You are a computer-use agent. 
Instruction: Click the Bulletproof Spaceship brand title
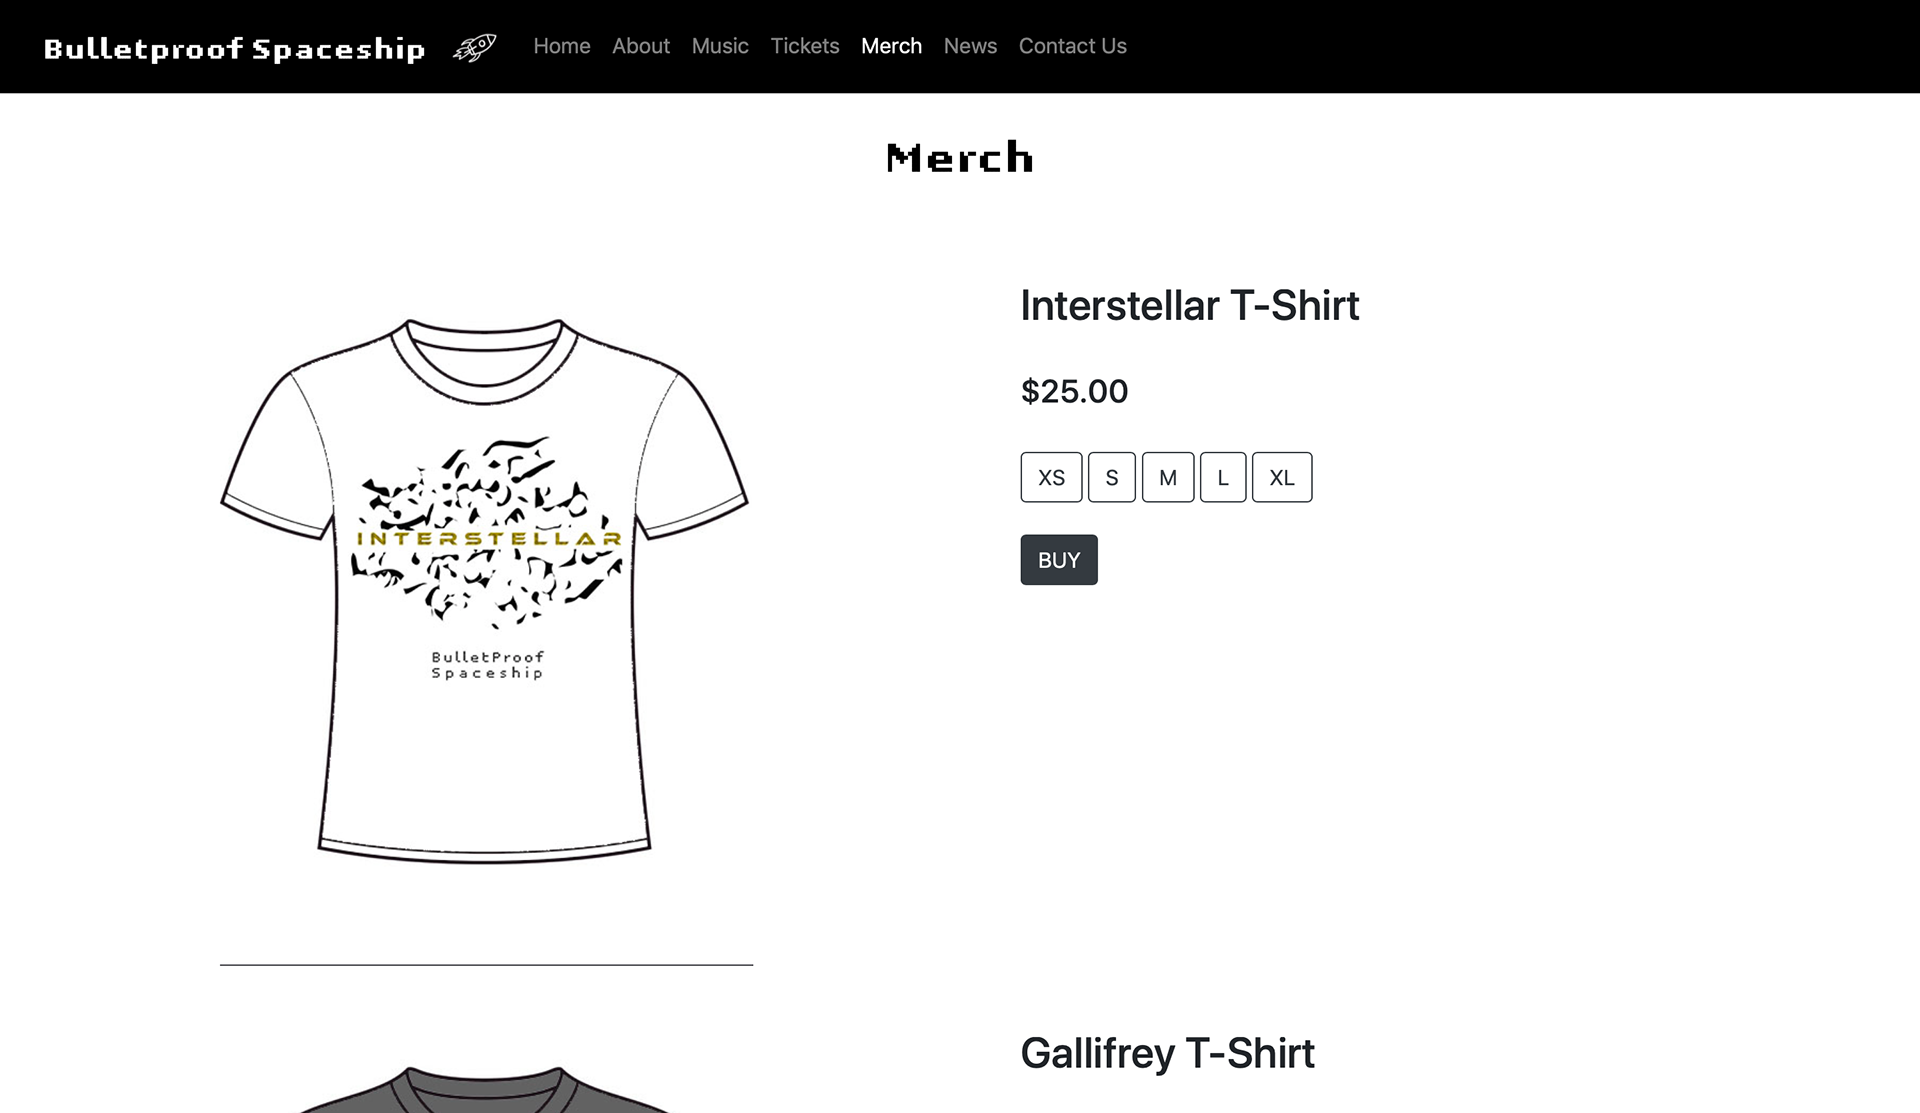(x=235, y=49)
